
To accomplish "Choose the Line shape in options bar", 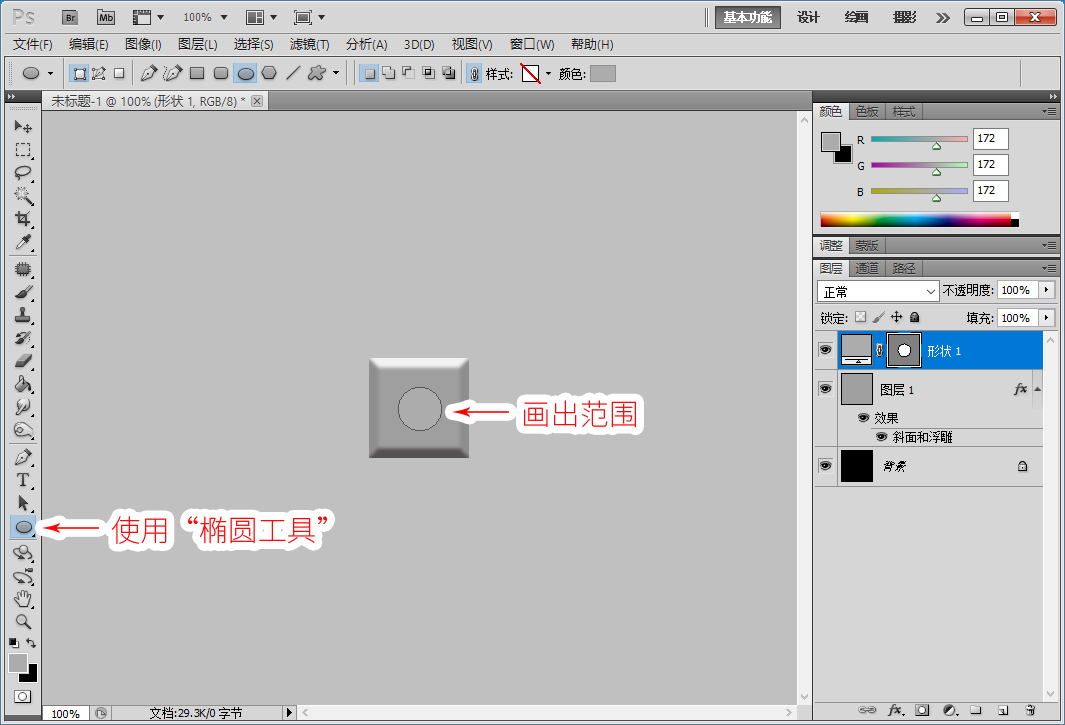I will click(293, 73).
